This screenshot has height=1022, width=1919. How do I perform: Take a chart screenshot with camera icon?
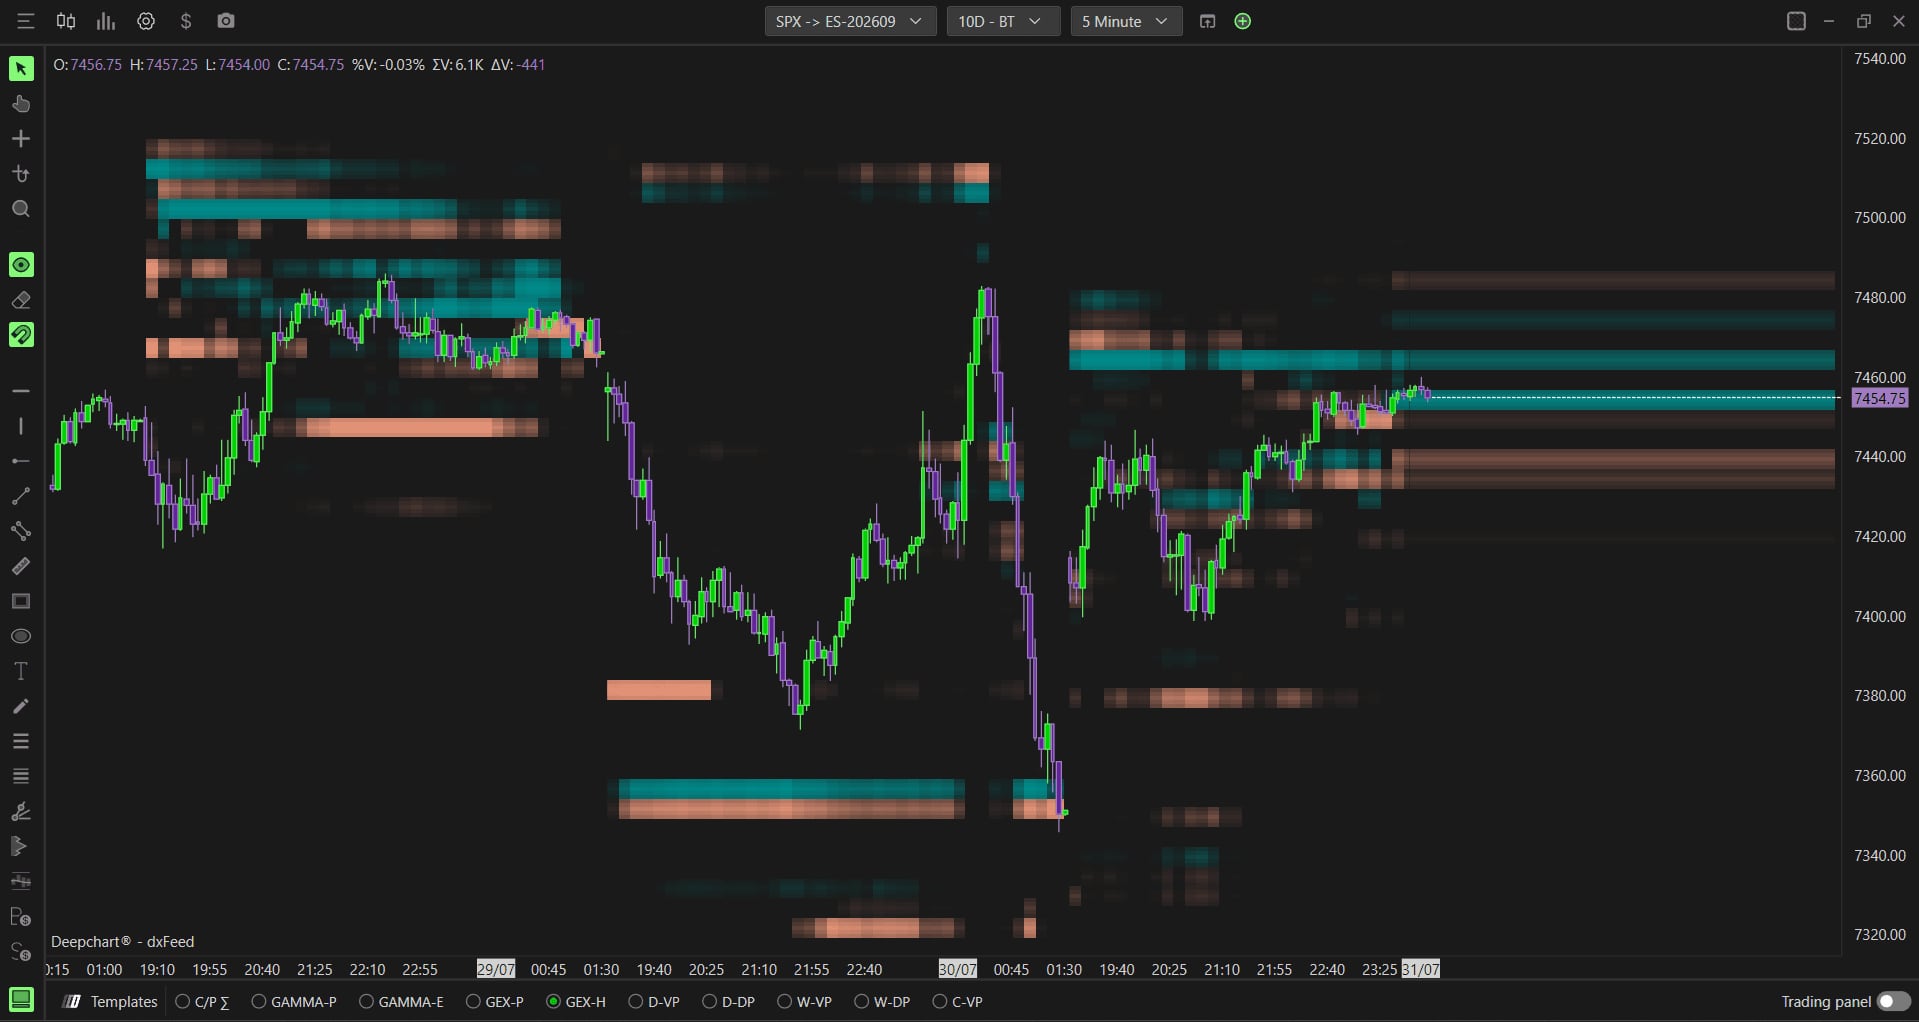tap(226, 21)
